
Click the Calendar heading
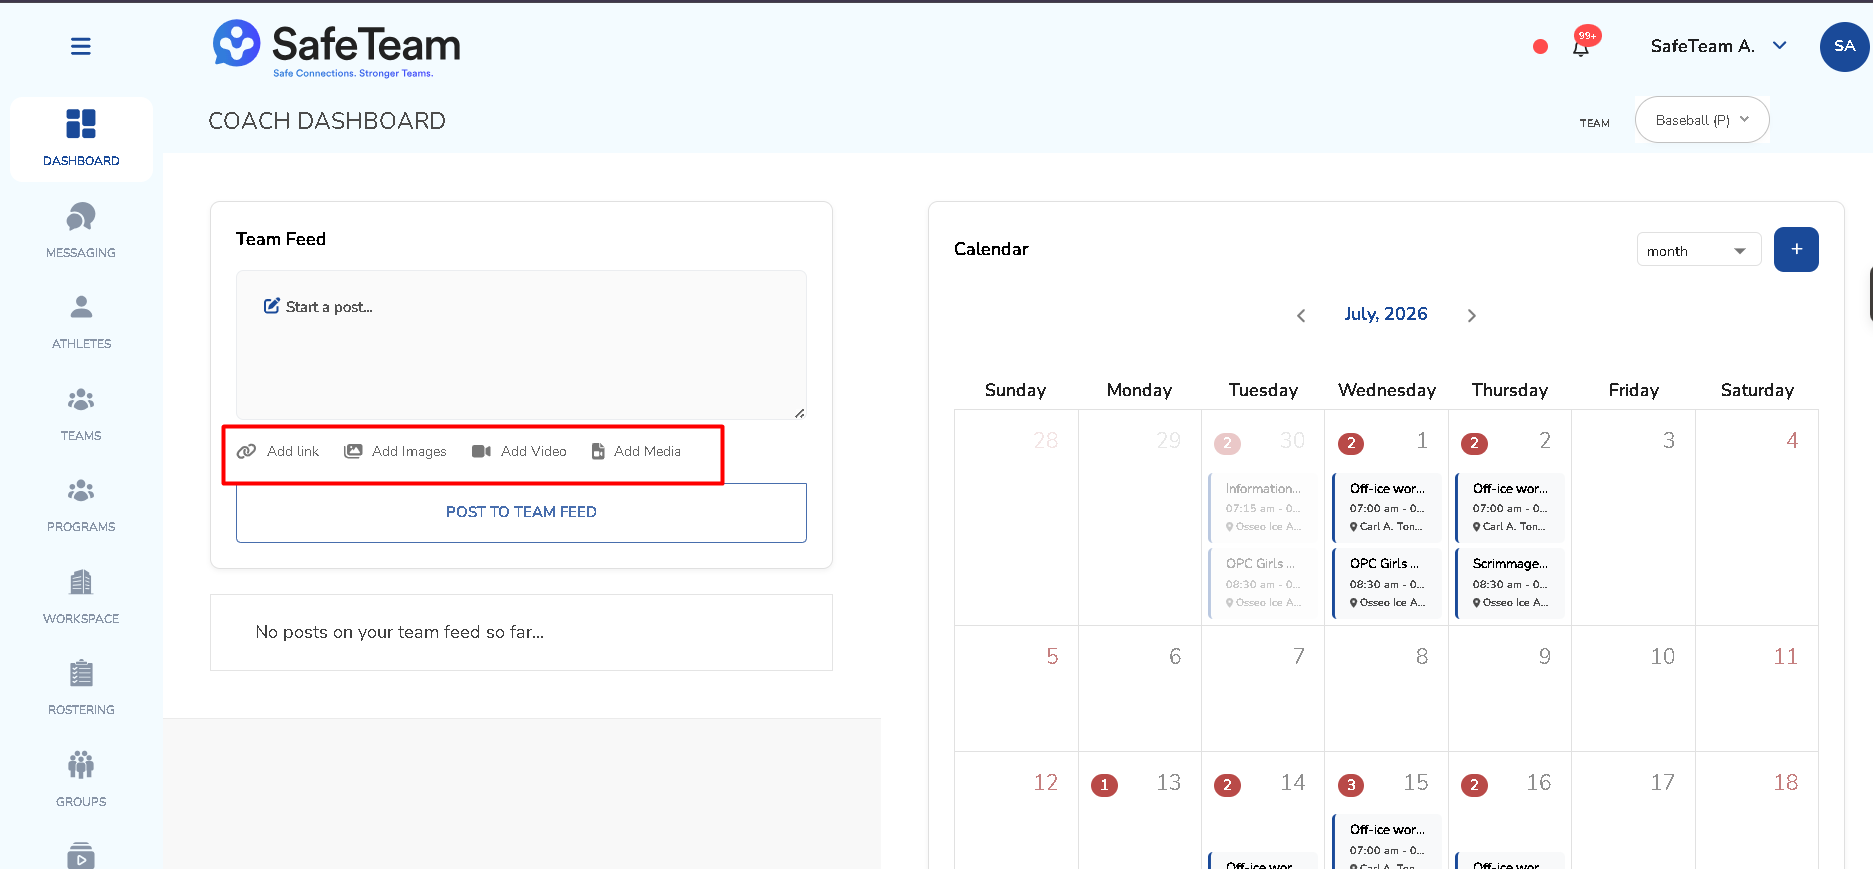pos(991,249)
